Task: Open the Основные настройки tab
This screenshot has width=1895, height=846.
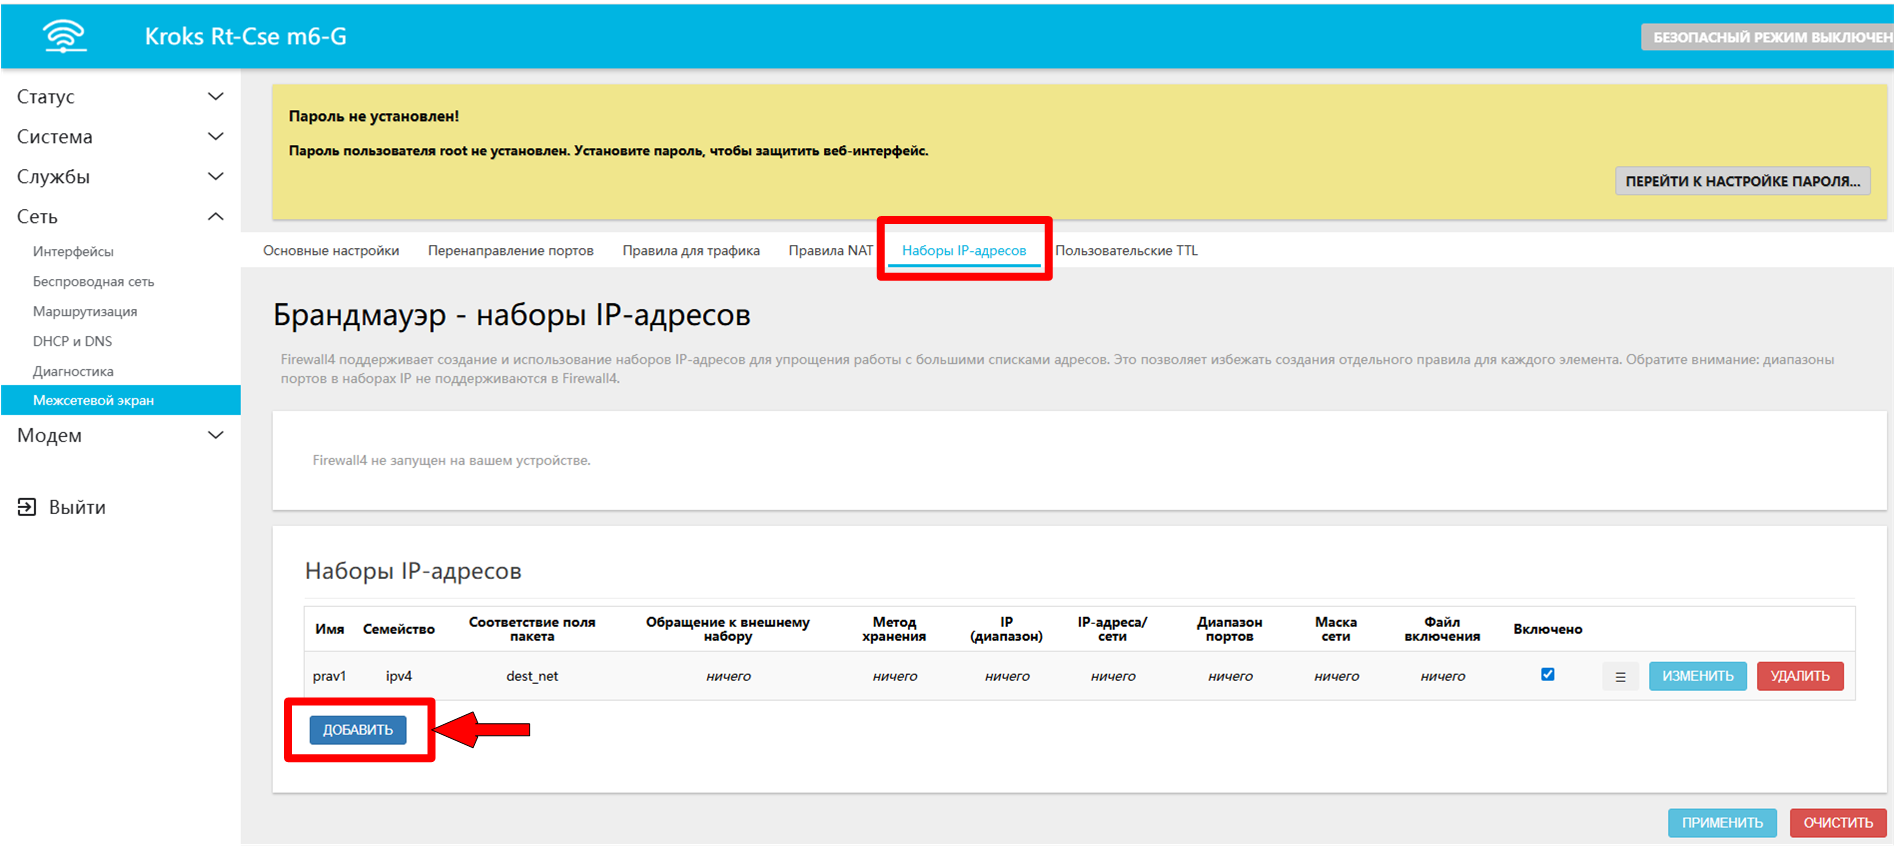Action: coord(331,251)
